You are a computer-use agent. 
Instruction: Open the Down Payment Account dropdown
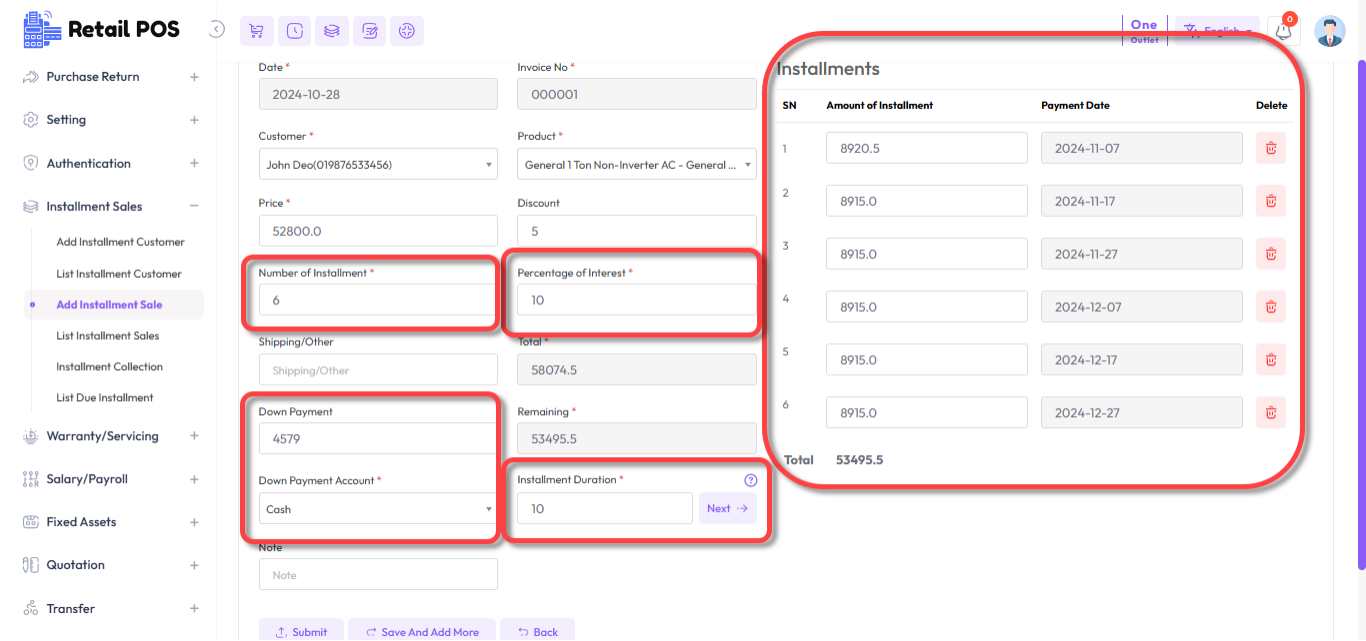click(378, 509)
